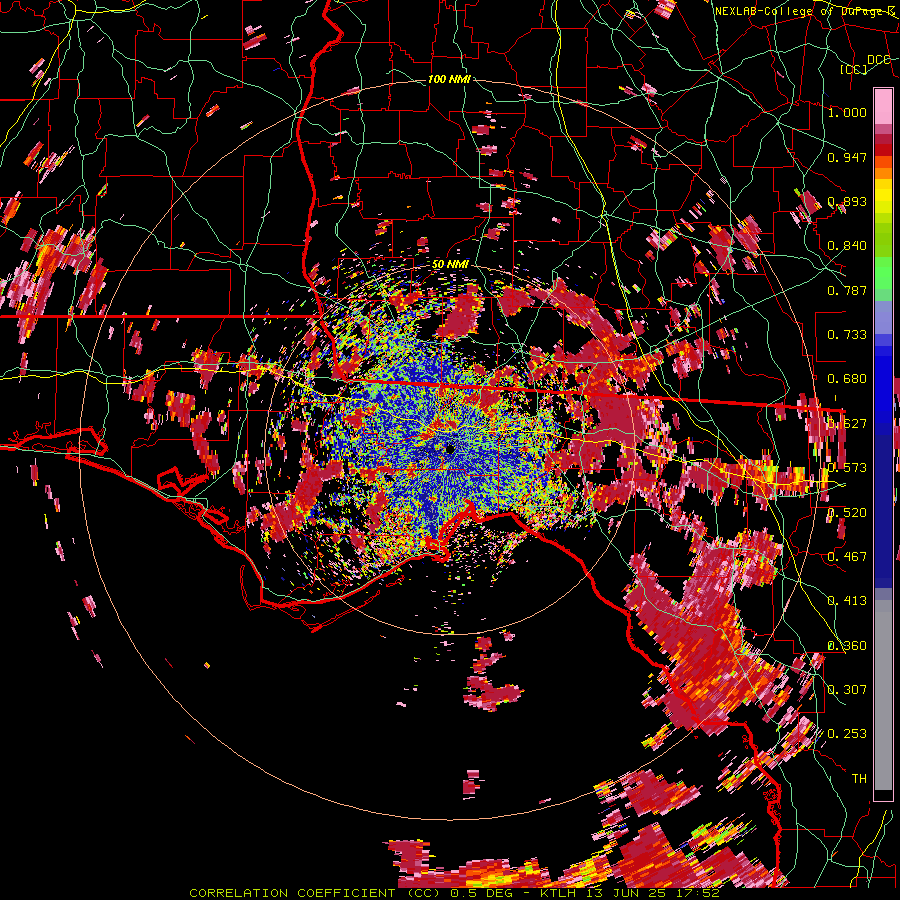Image resolution: width=900 pixels, height=900 pixels.
Task: Click the TH label on color bar
Action: click(x=859, y=779)
